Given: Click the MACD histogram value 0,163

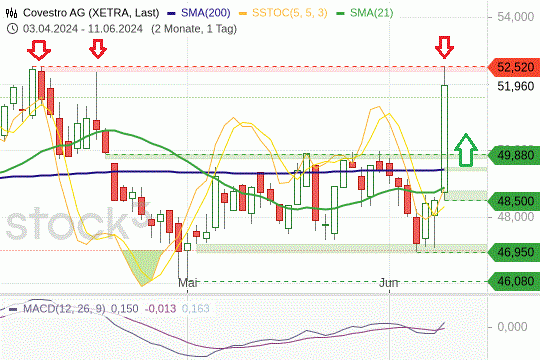Looking at the screenshot, I should [x=195, y=308].
